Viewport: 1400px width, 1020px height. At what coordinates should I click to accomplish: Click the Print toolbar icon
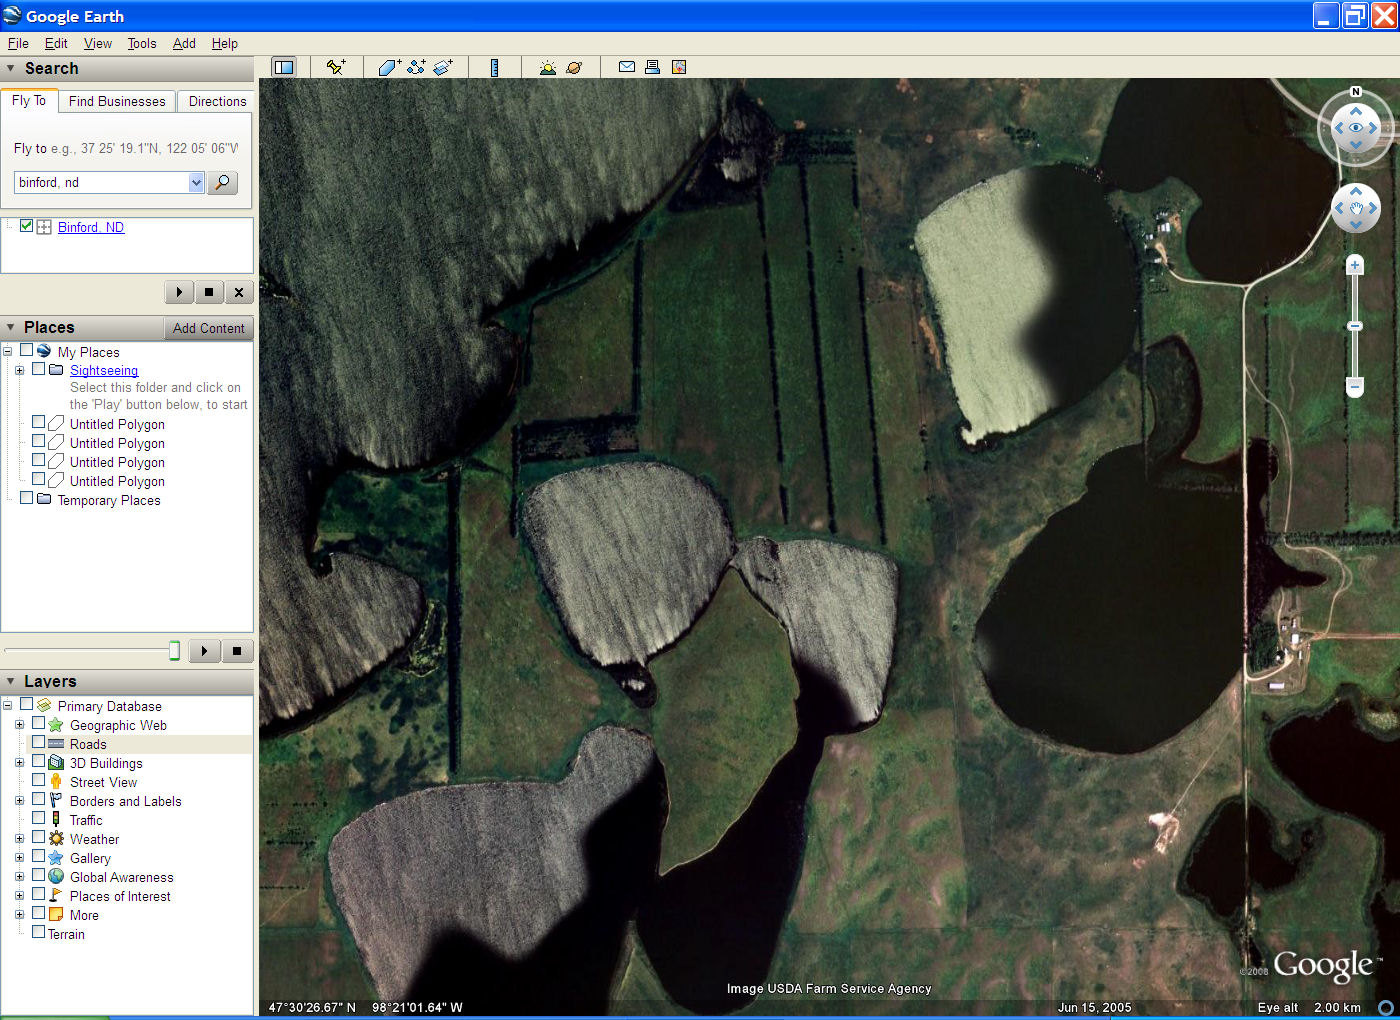(x=653, y=67)
